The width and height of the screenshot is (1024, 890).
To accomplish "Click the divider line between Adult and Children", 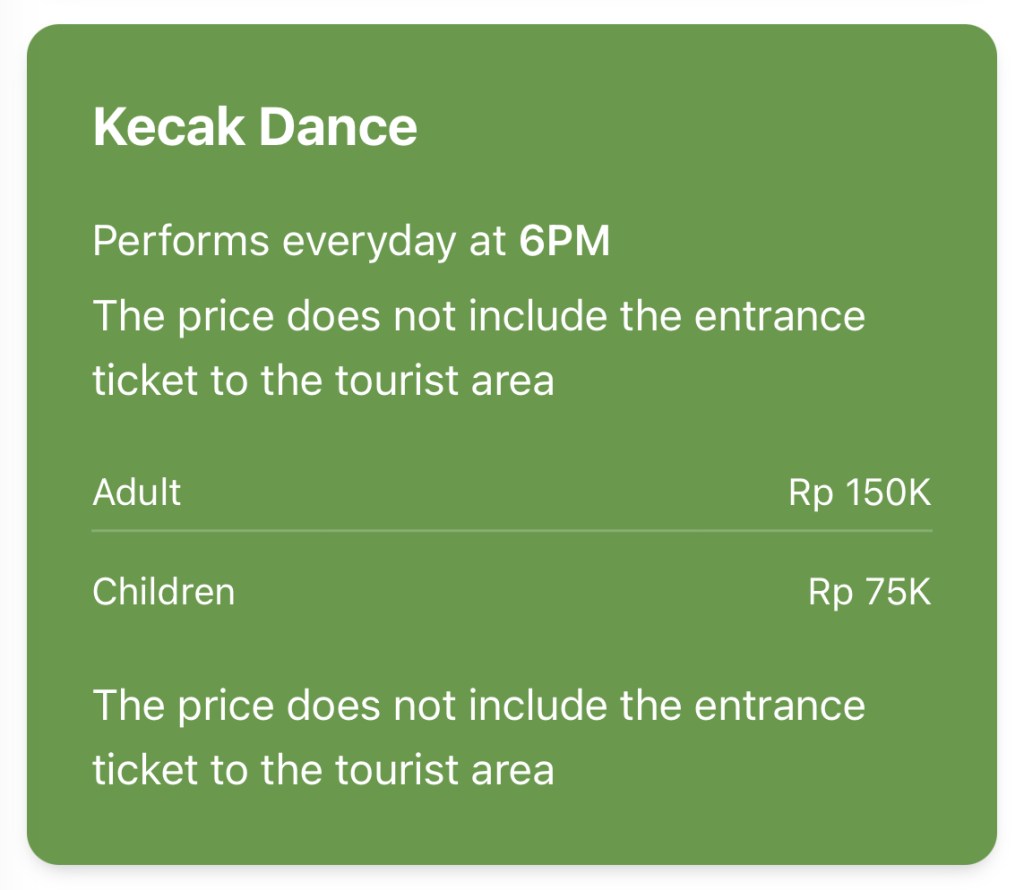I will (x=512, y=530).
